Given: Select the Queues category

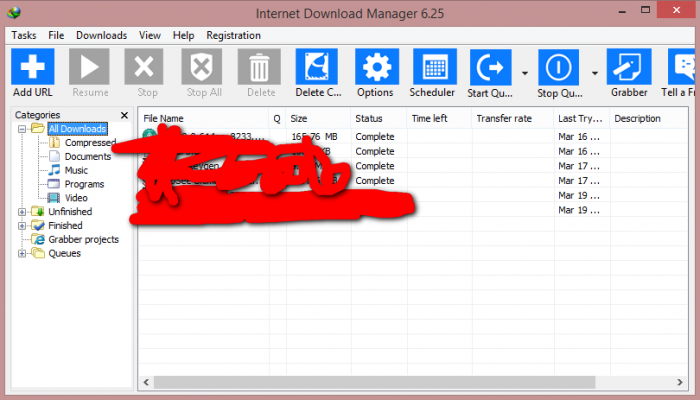Looking at the screenshot, I should click(65, 253).
